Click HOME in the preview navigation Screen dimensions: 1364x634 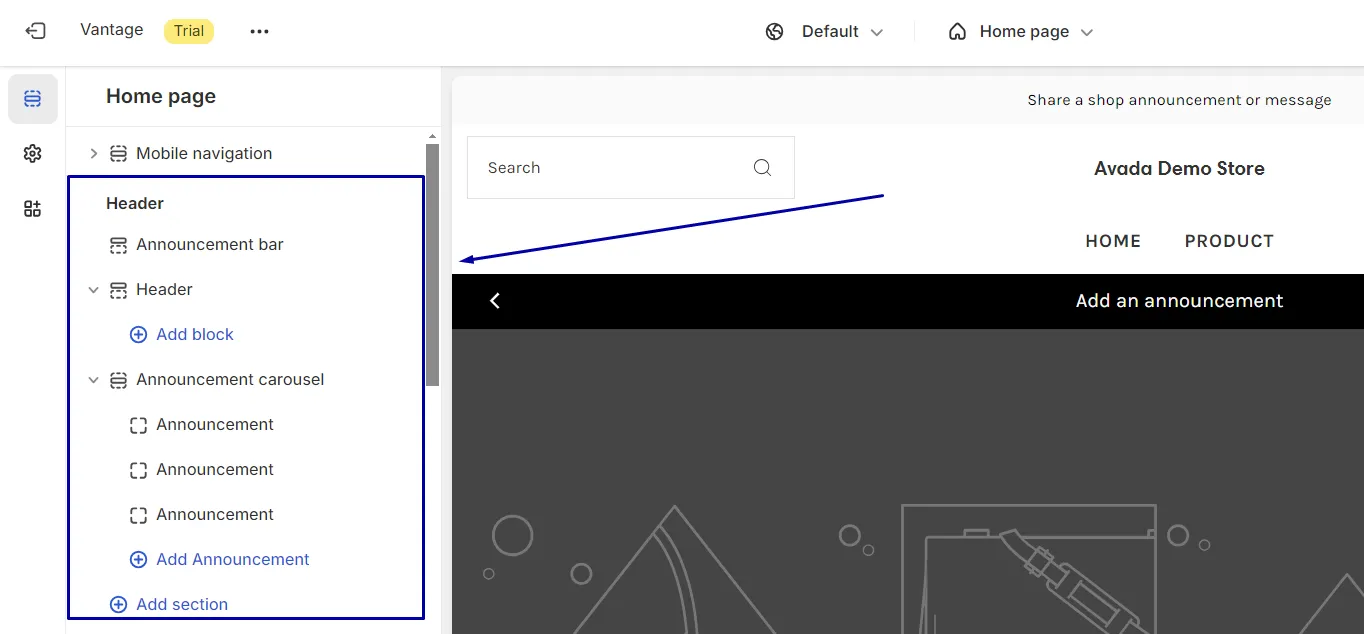pos(1113,241)
